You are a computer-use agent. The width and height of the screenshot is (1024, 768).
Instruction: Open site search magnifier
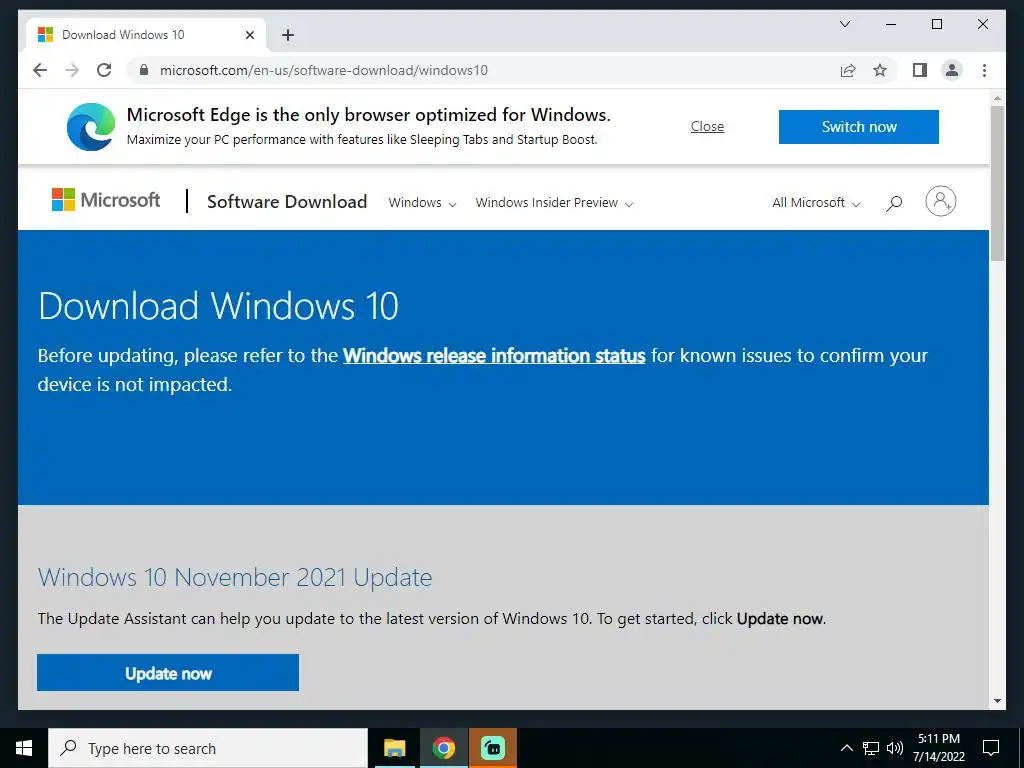coord(894,203)
